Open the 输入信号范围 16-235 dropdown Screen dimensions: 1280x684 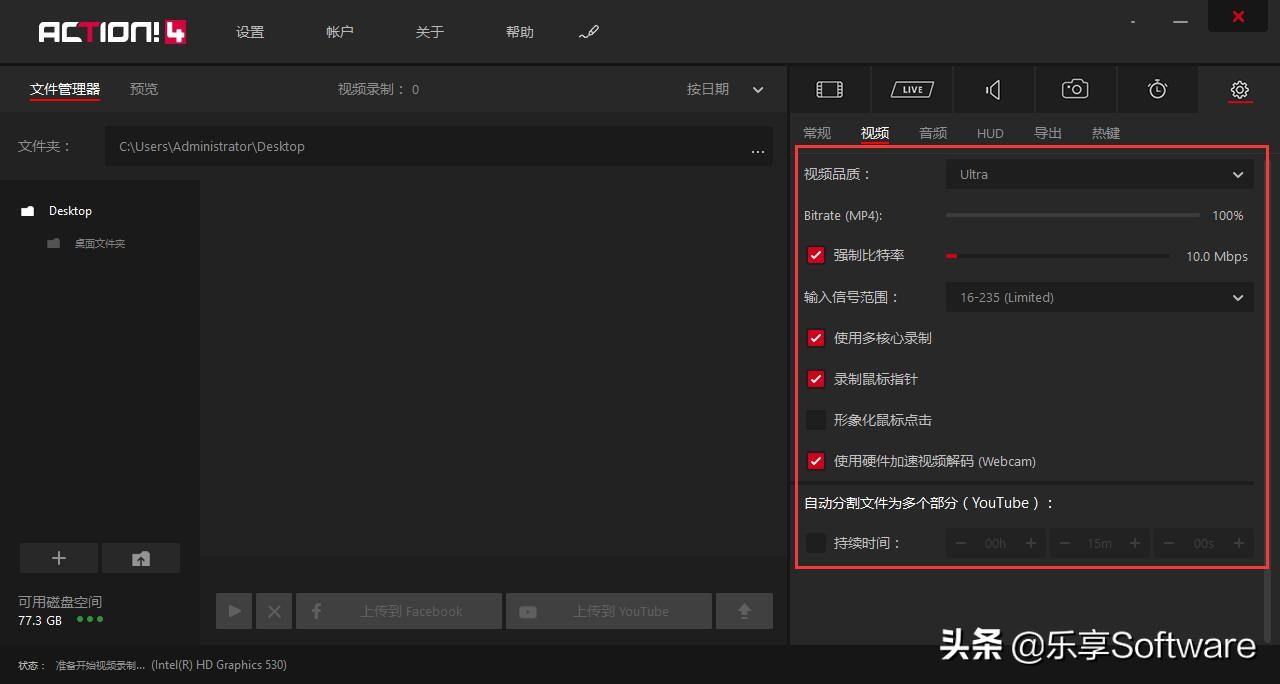[1099, 297]
